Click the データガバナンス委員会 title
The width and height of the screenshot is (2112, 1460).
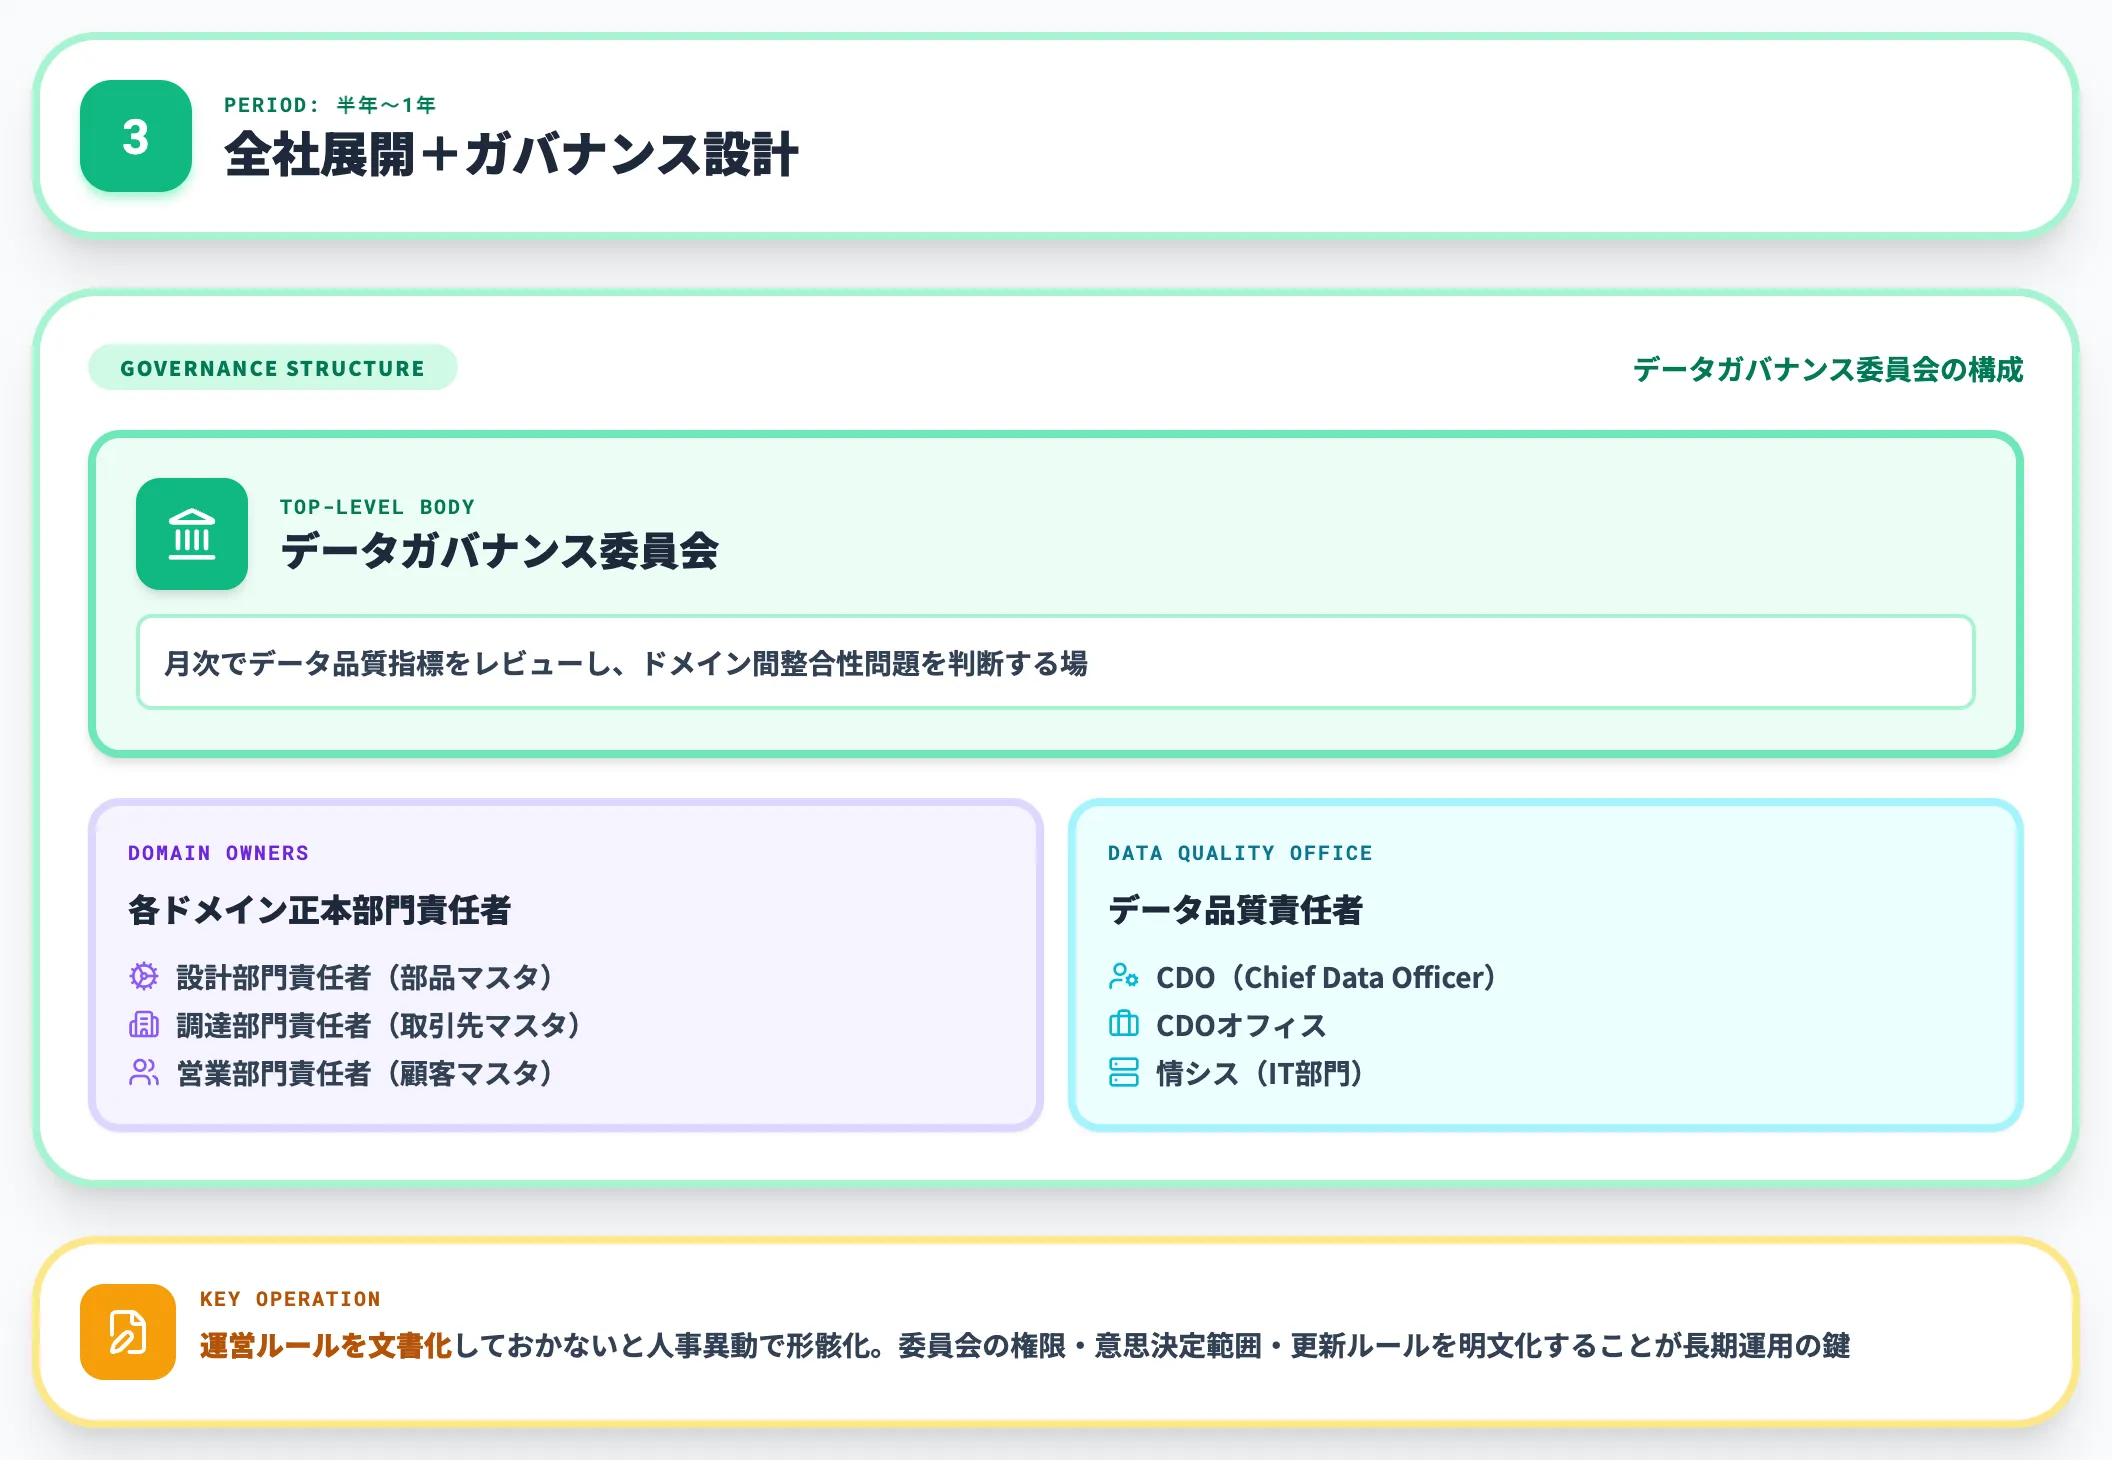point(499,551)
